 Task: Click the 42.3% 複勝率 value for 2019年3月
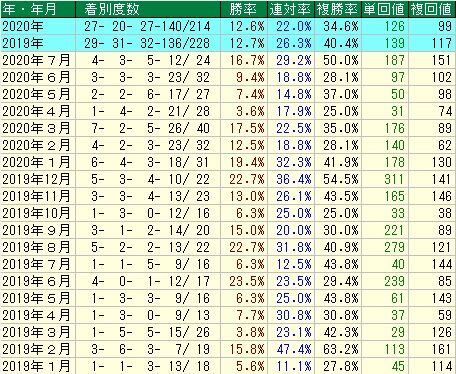coord(341,332)
